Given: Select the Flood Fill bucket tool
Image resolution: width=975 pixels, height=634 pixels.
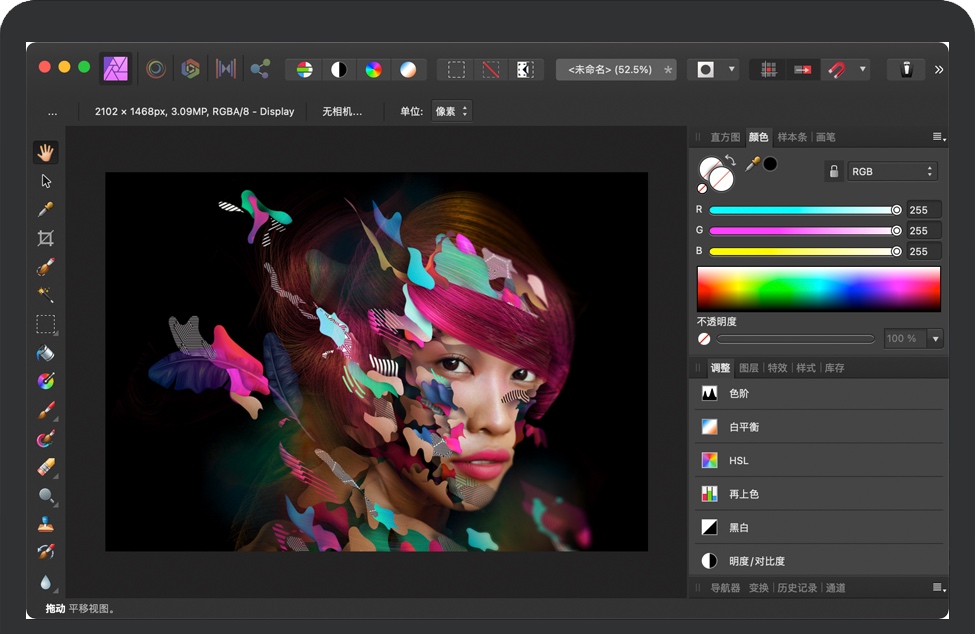Looking at the screenshot, I should pyautogui.click(x=45, y=353).
